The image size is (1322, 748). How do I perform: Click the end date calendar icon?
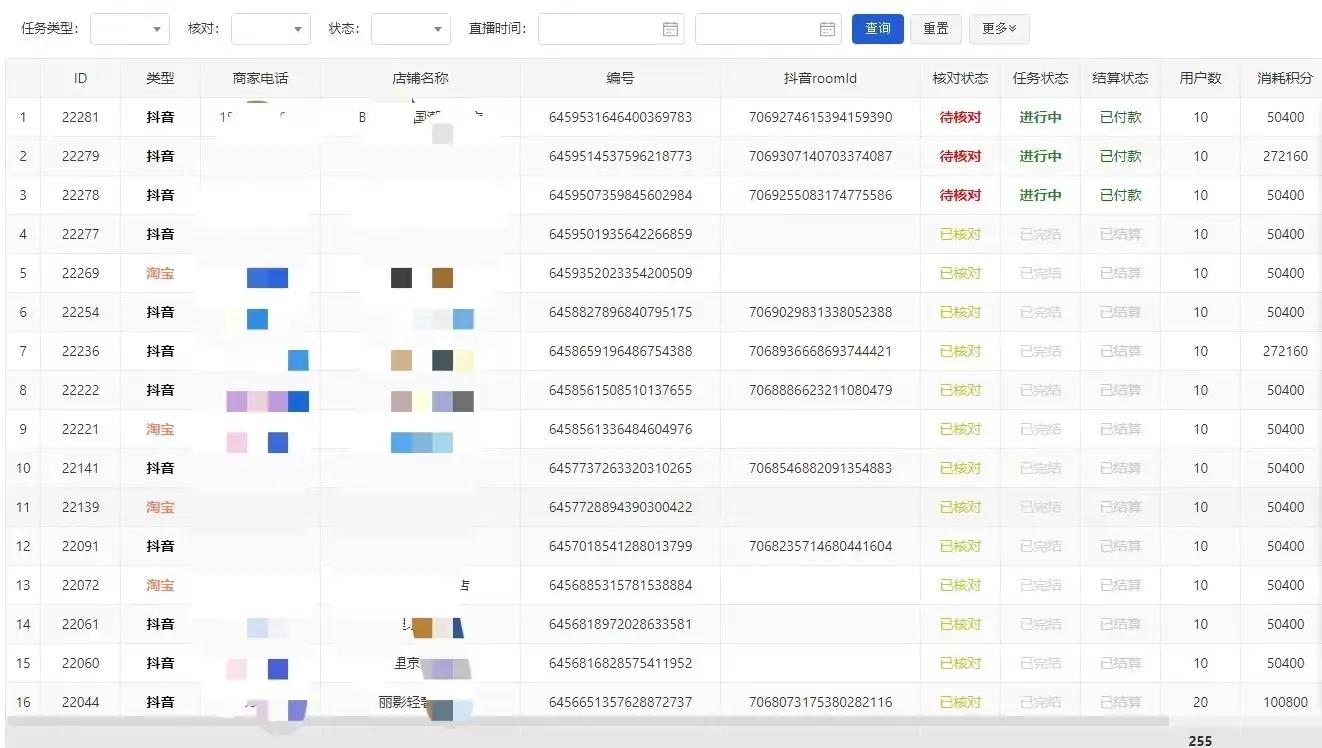click(x=827, y=29)
